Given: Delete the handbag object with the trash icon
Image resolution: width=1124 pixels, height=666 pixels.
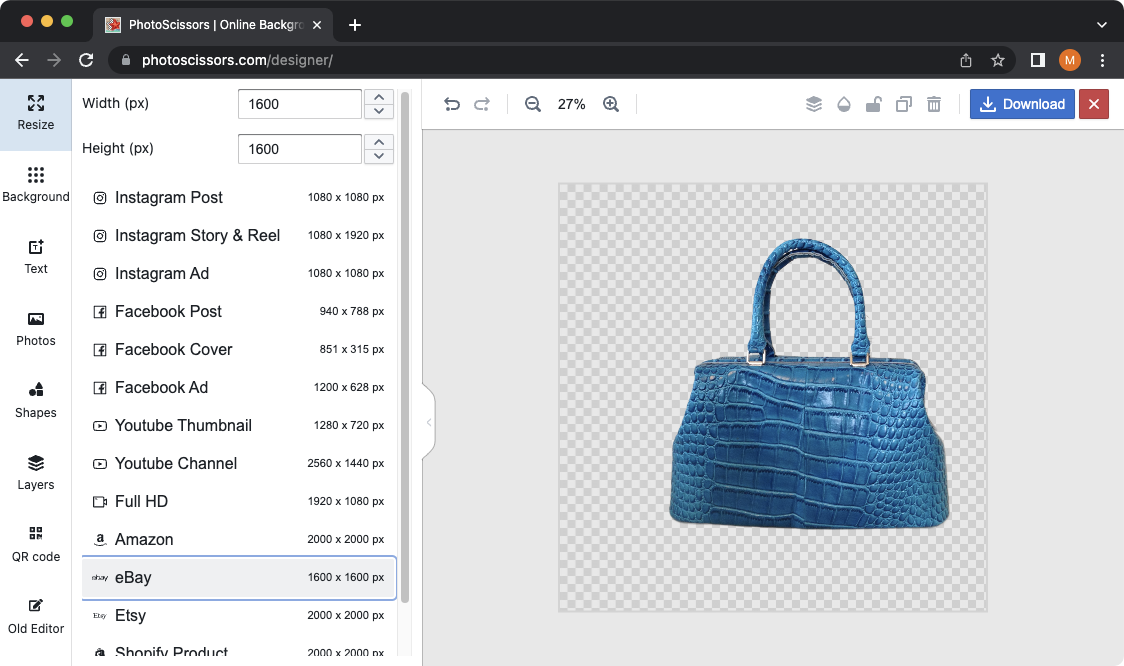Looking at the screenshot, I should click(933, 103).
